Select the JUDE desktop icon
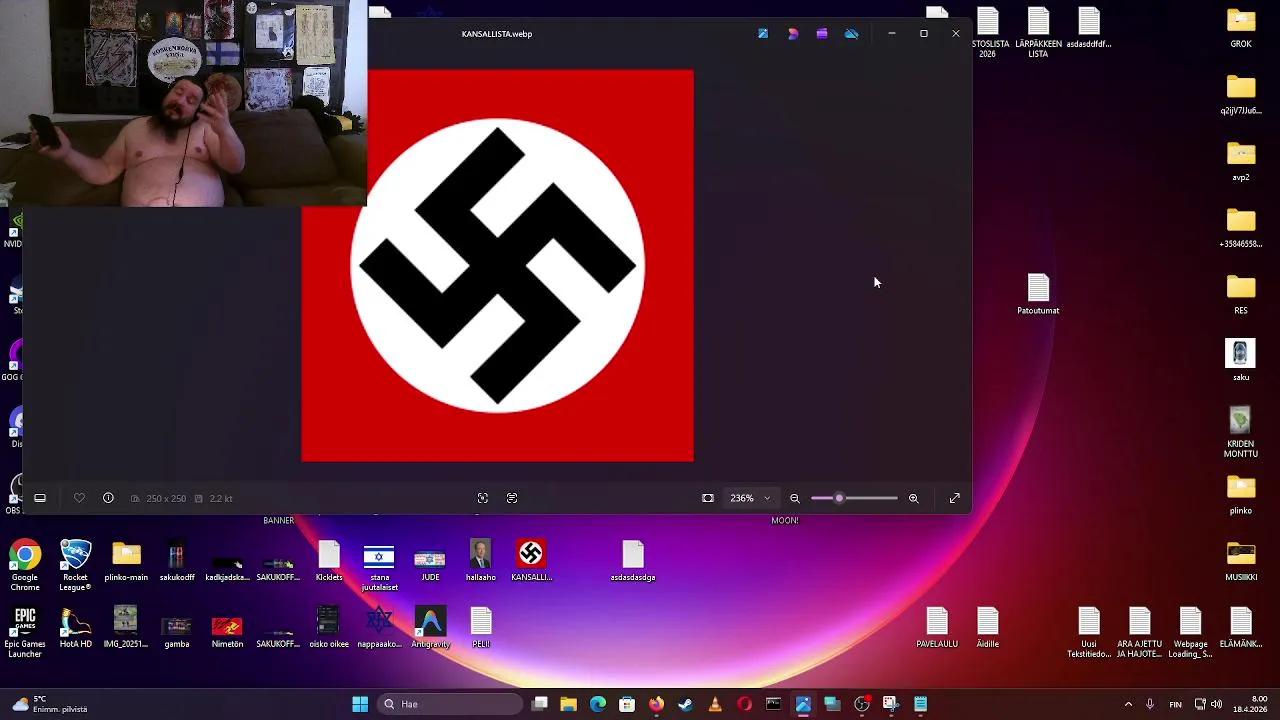Image resolution: width=1280 pixels, height=720 pixels. (430, 561)
